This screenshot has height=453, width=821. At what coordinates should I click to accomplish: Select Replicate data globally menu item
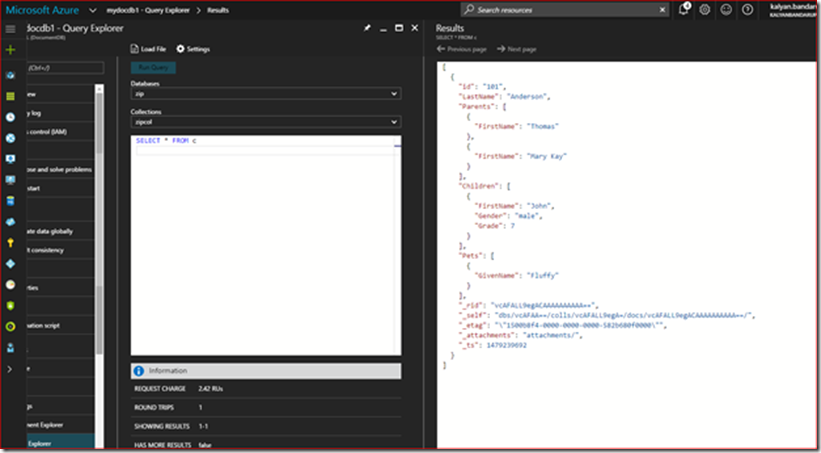point(60,231)
